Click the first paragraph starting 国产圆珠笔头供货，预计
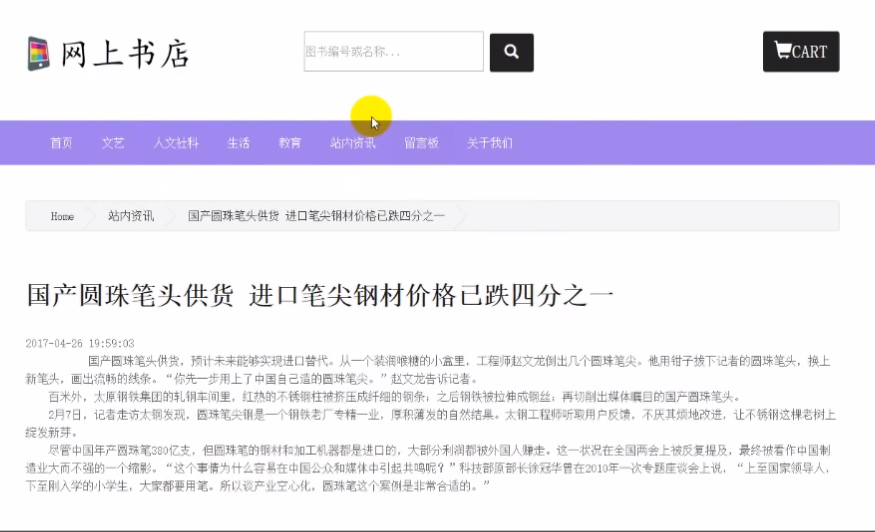875x532 pixels. pos(428,370)
